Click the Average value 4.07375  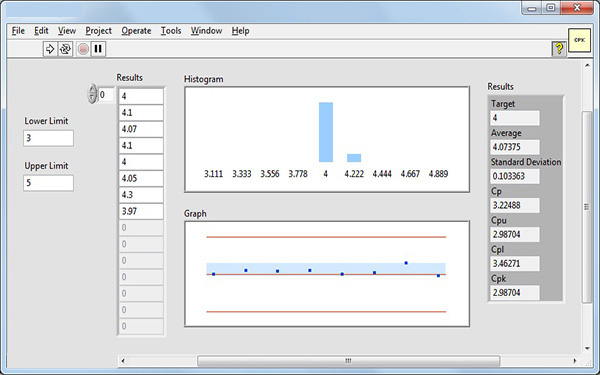[x=515, y=147]
